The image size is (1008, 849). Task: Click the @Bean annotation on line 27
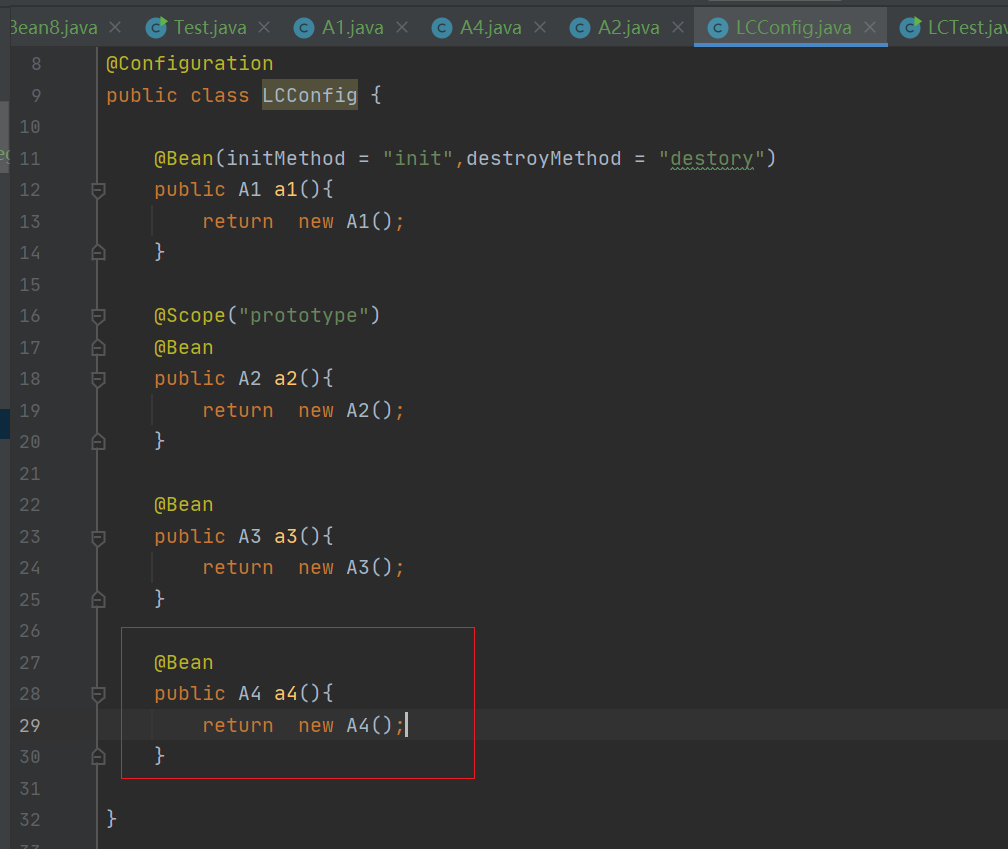pyautogui.click(x=184, y=662)
